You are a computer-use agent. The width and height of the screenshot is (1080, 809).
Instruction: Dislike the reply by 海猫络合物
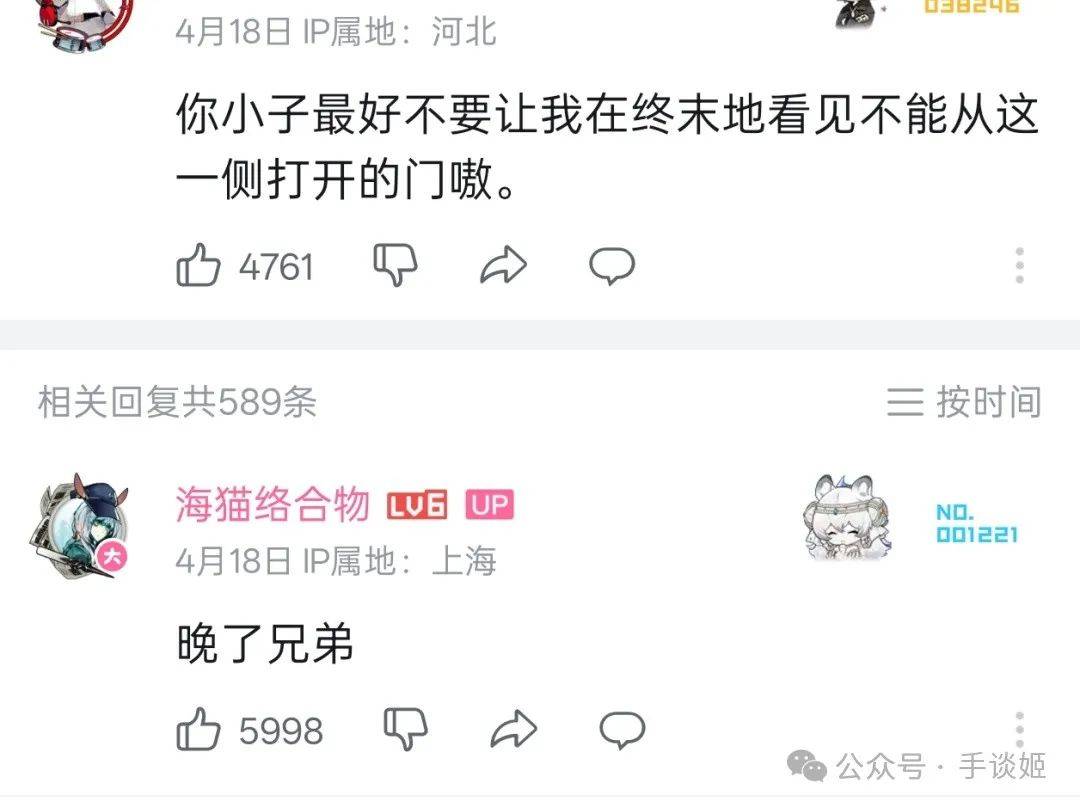(406, 729)
